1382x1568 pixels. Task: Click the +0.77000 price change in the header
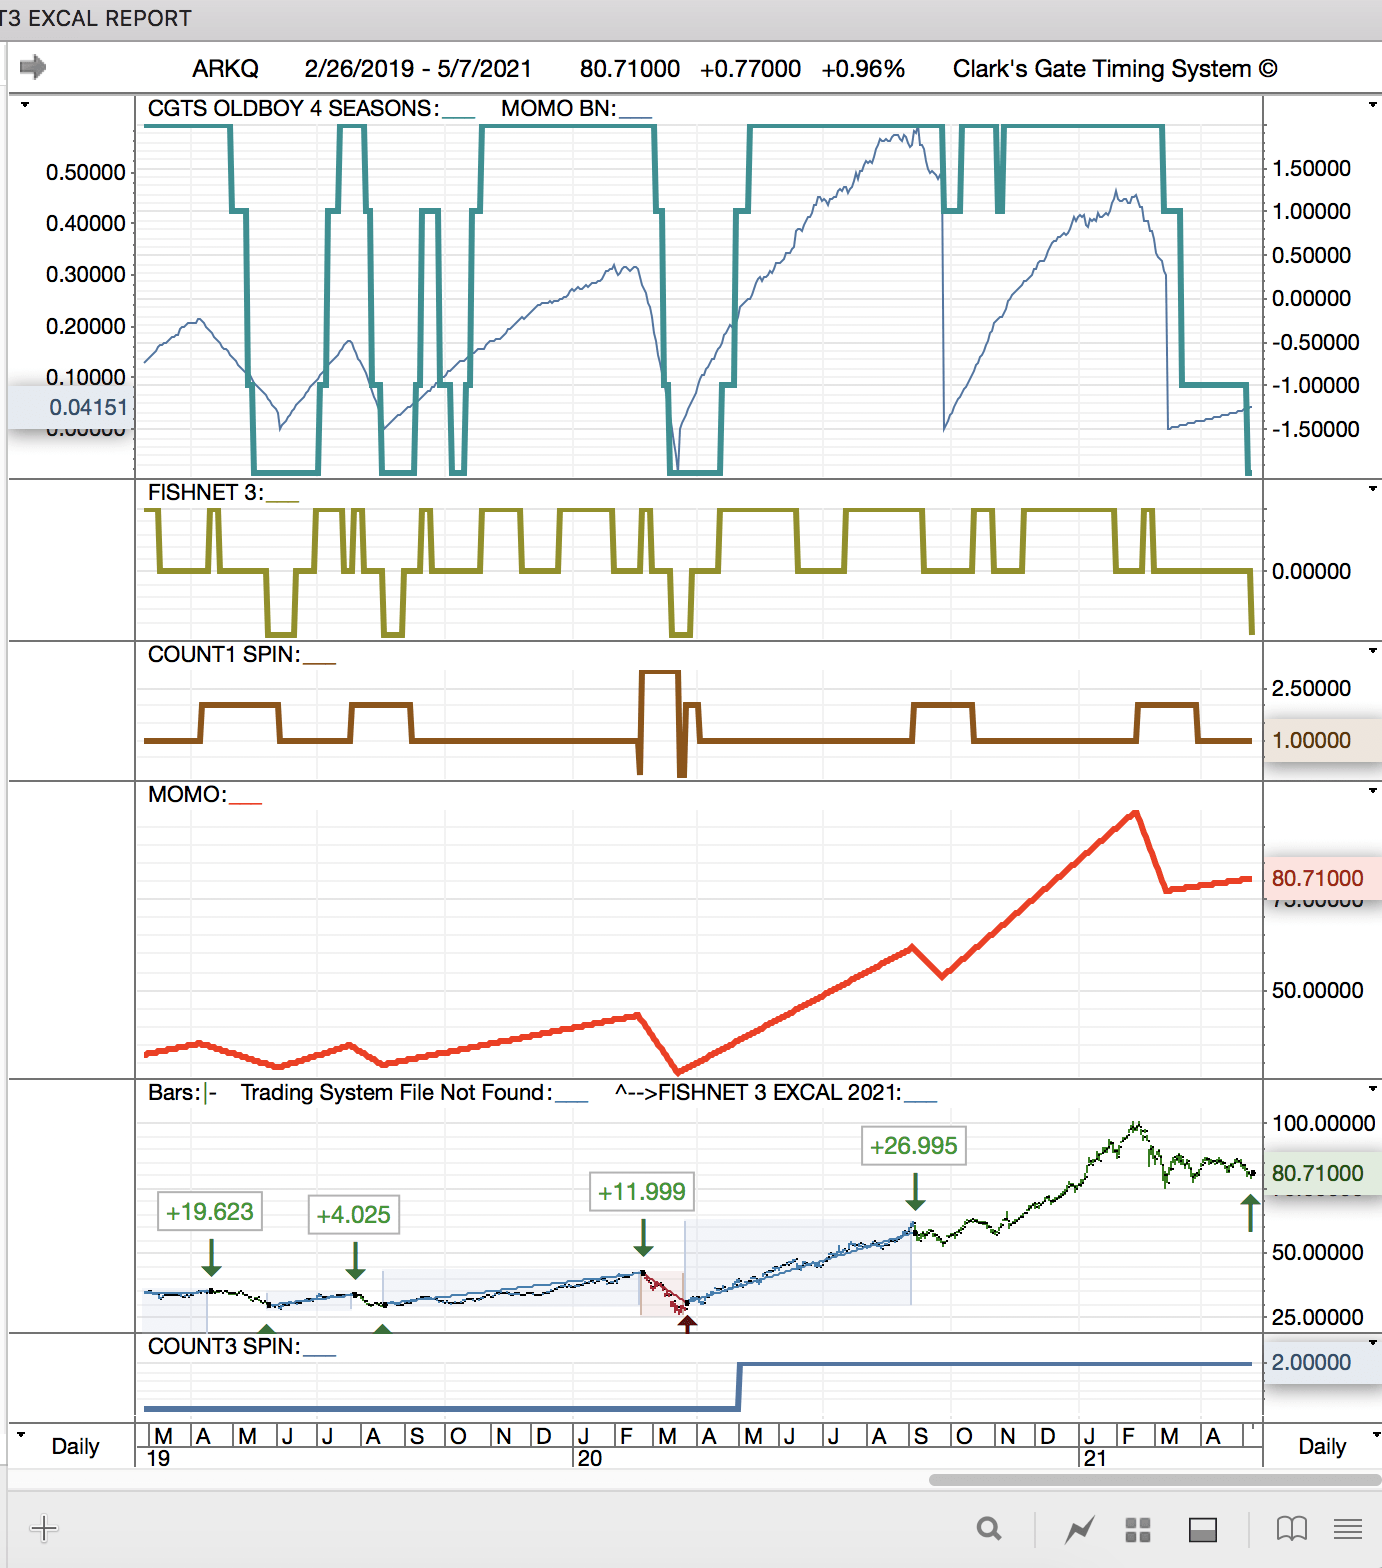point(750,68)
